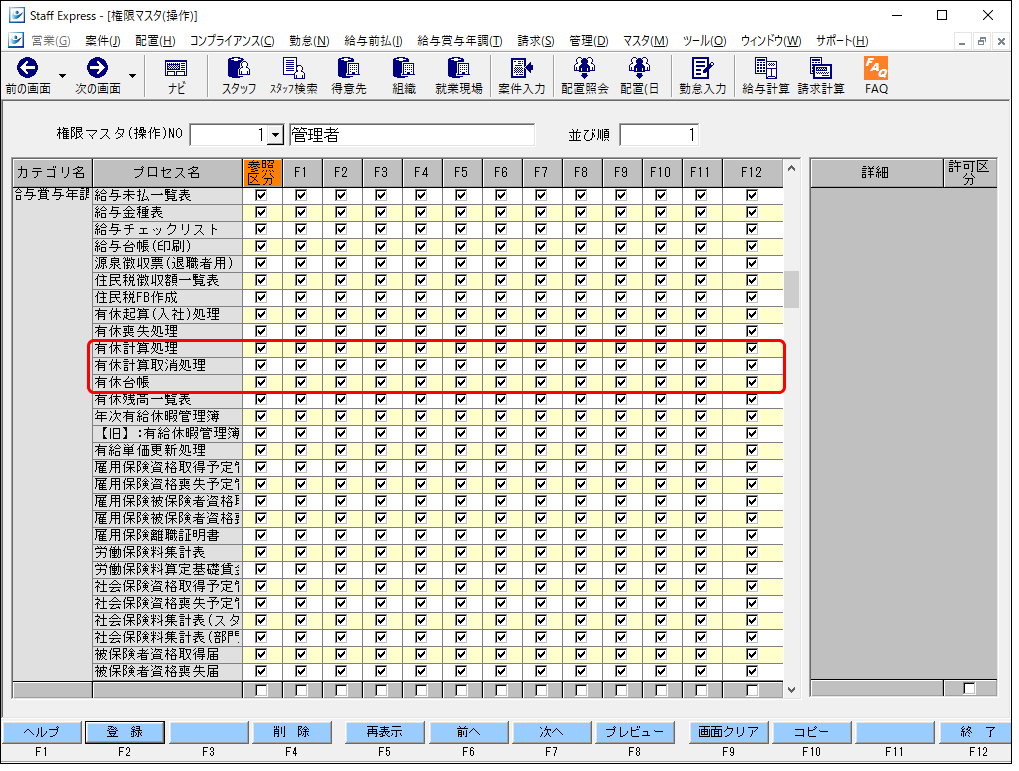Click the ヘルプ button
Screen dimensions: 1019x771
click(42, 732)
